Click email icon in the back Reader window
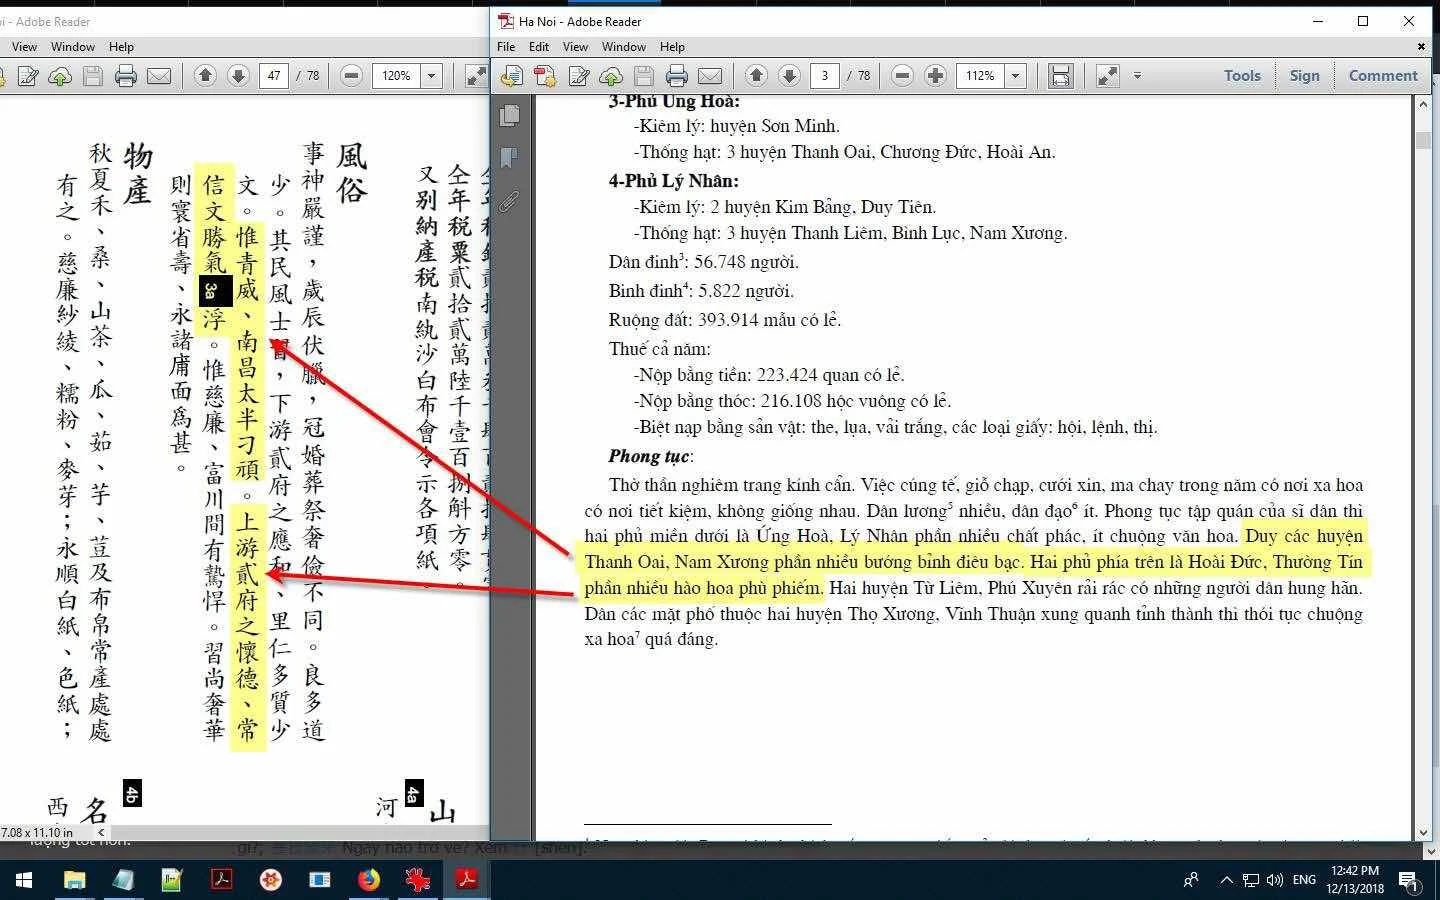1440x900 pixels. click(x=159, y=76)
